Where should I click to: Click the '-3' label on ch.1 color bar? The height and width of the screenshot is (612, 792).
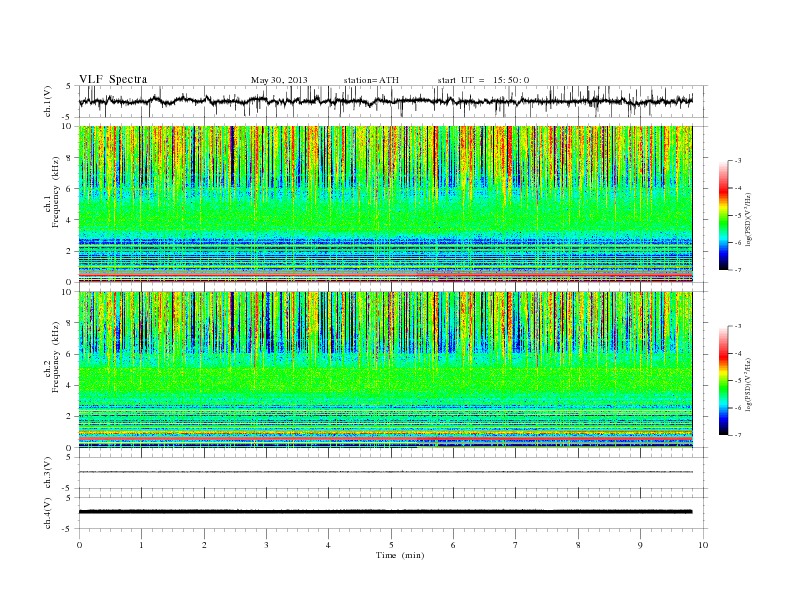(x=738, y=161)
